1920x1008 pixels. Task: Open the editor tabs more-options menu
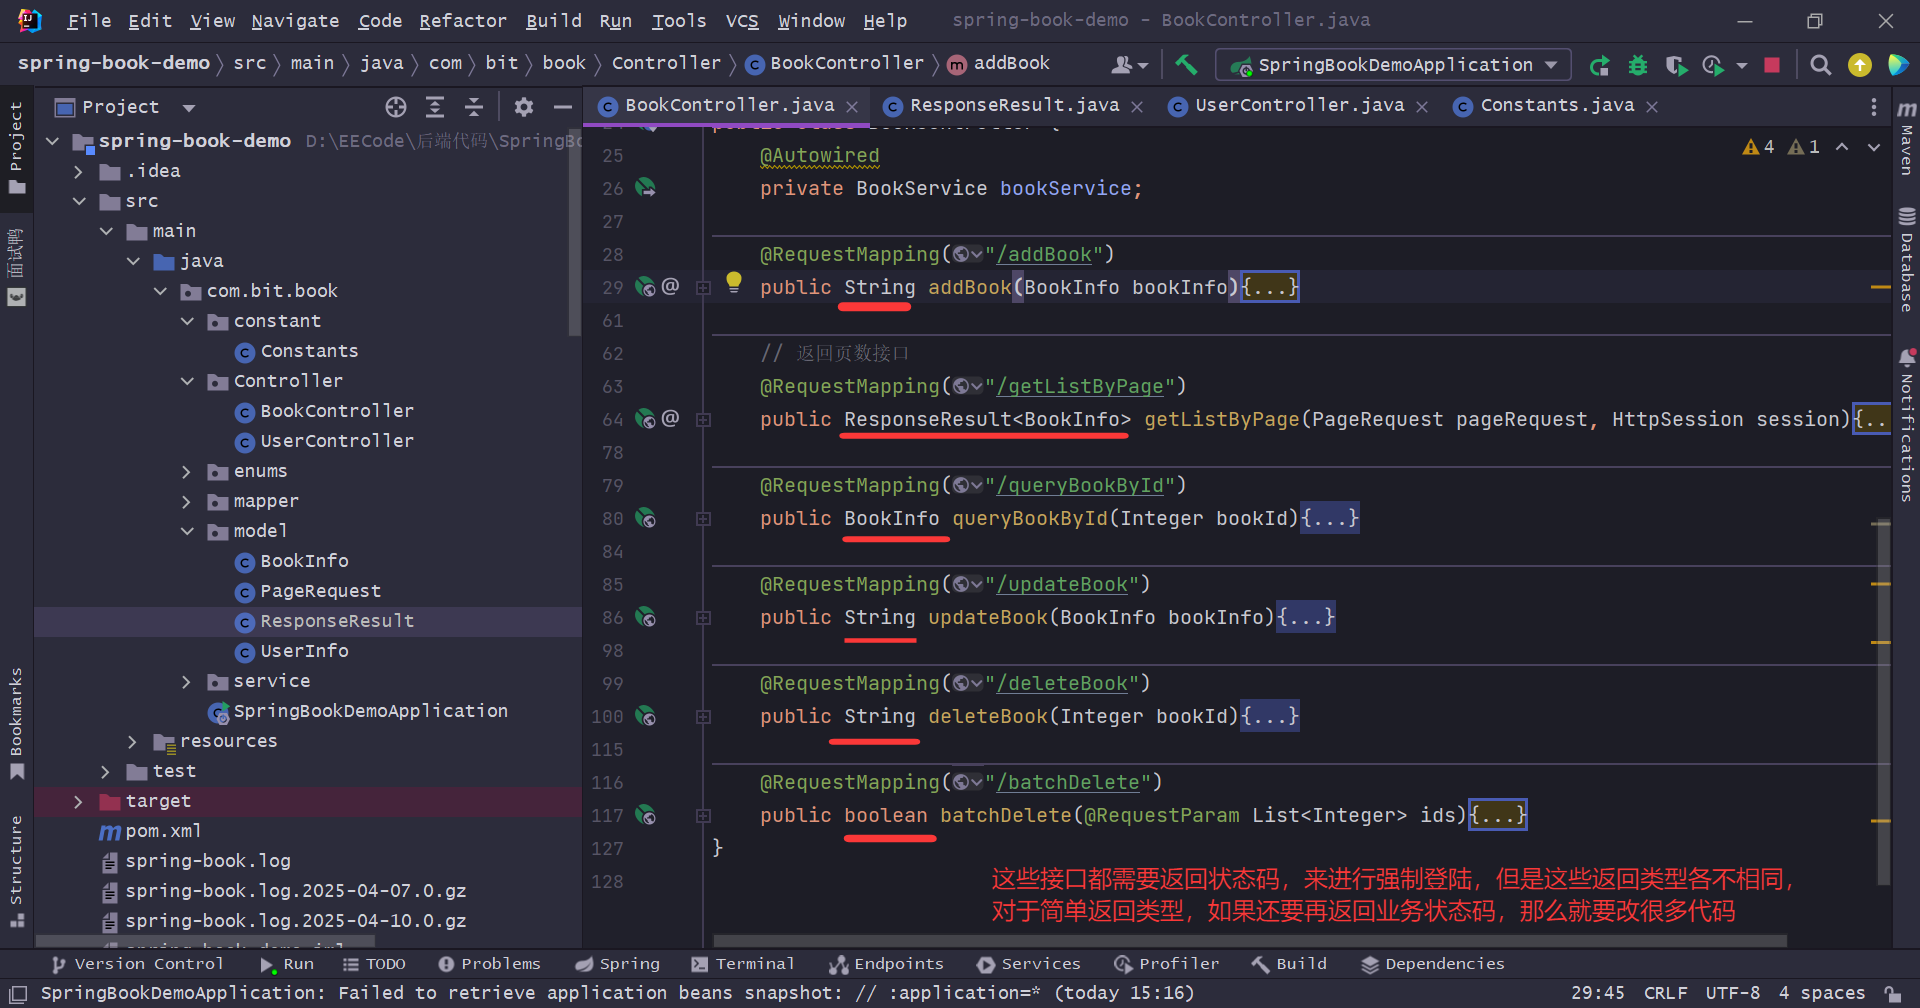click(x=1873, y=107)
